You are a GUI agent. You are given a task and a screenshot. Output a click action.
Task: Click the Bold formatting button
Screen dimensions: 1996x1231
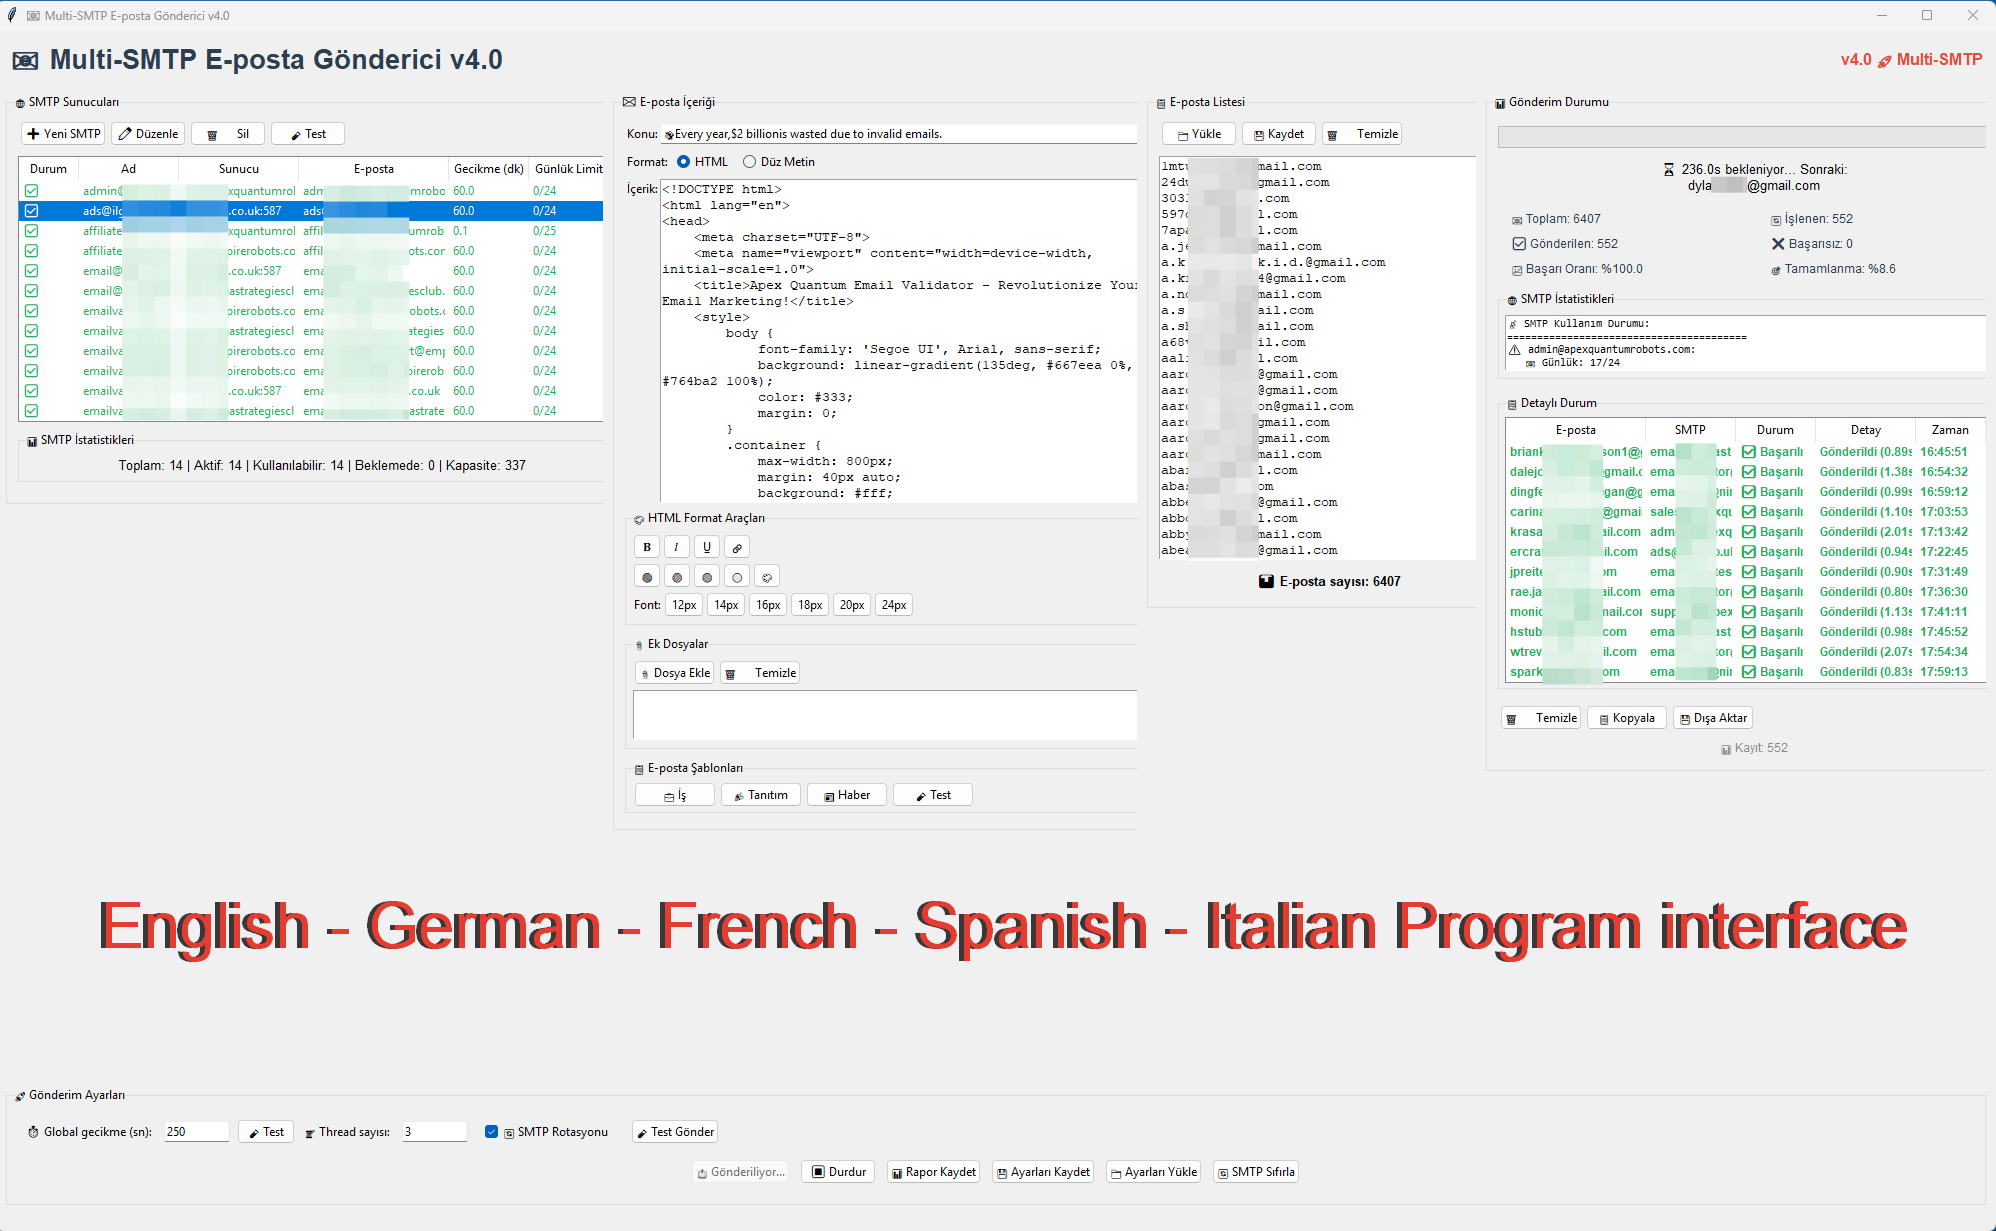coord(647,547)
